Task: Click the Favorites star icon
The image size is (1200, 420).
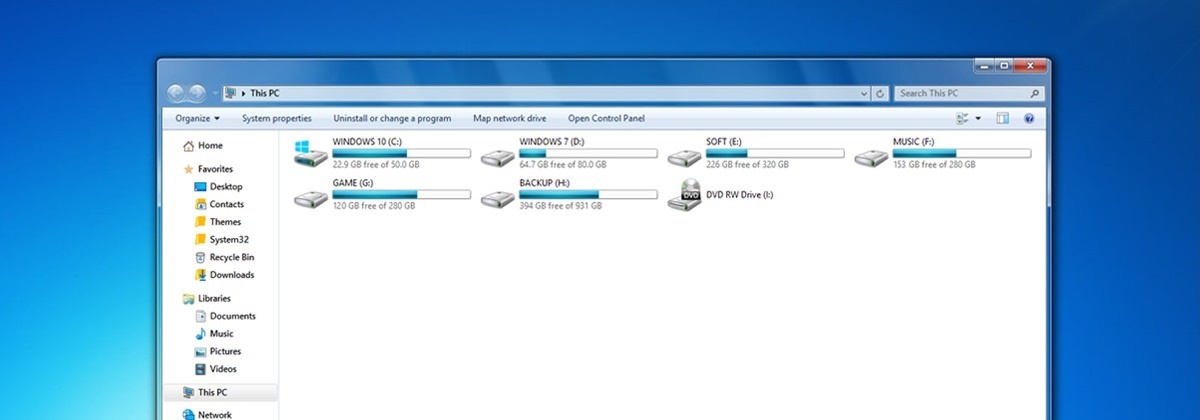Action: tap(188, 169)
